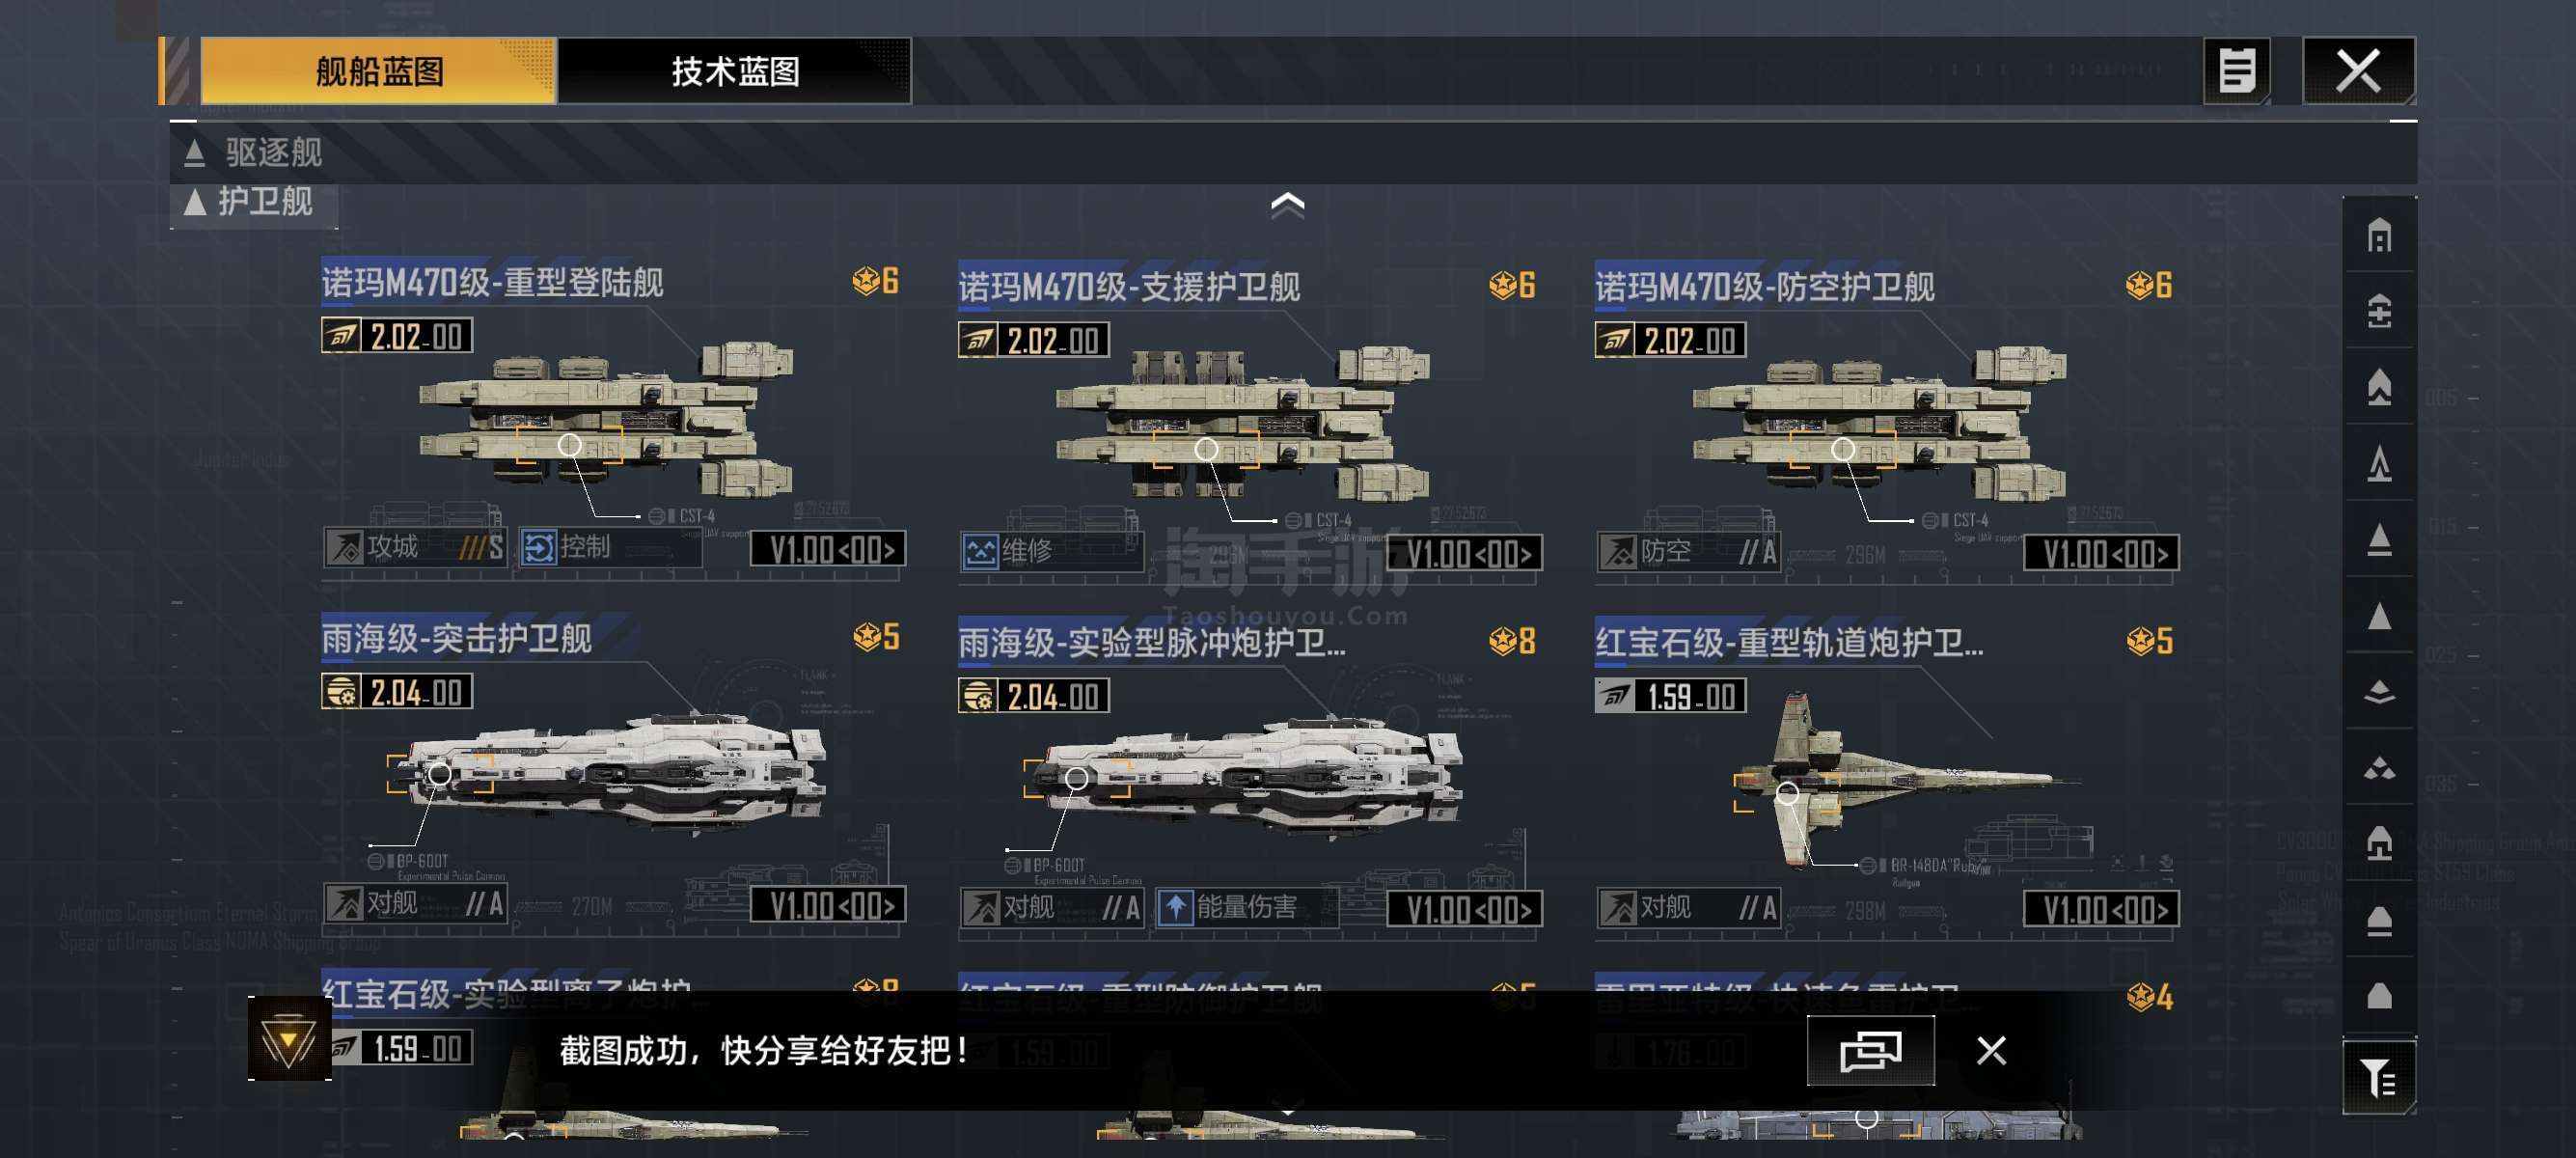
Task: Select three-ships squadron icon in sidebar
Action: click(x=2379, y=768)
